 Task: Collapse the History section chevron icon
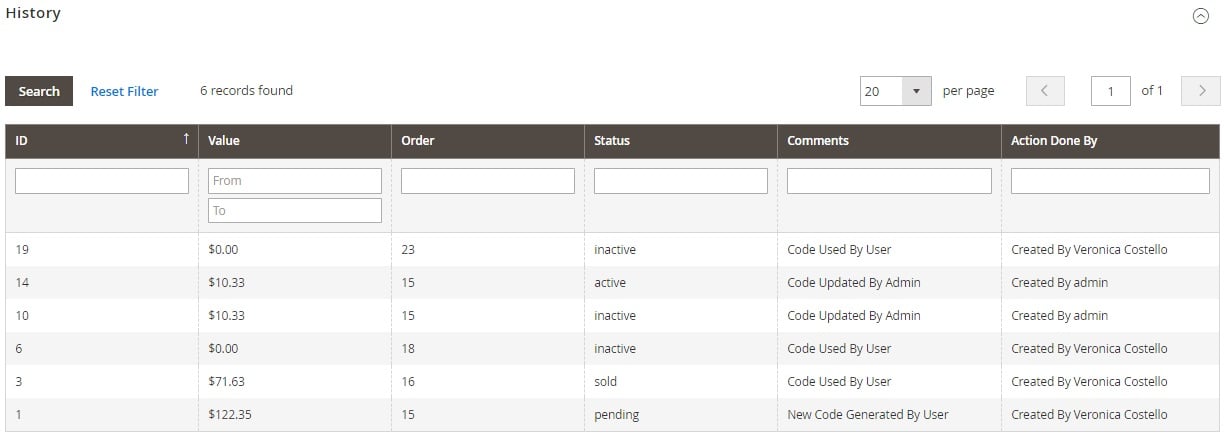pos(1201,16)
